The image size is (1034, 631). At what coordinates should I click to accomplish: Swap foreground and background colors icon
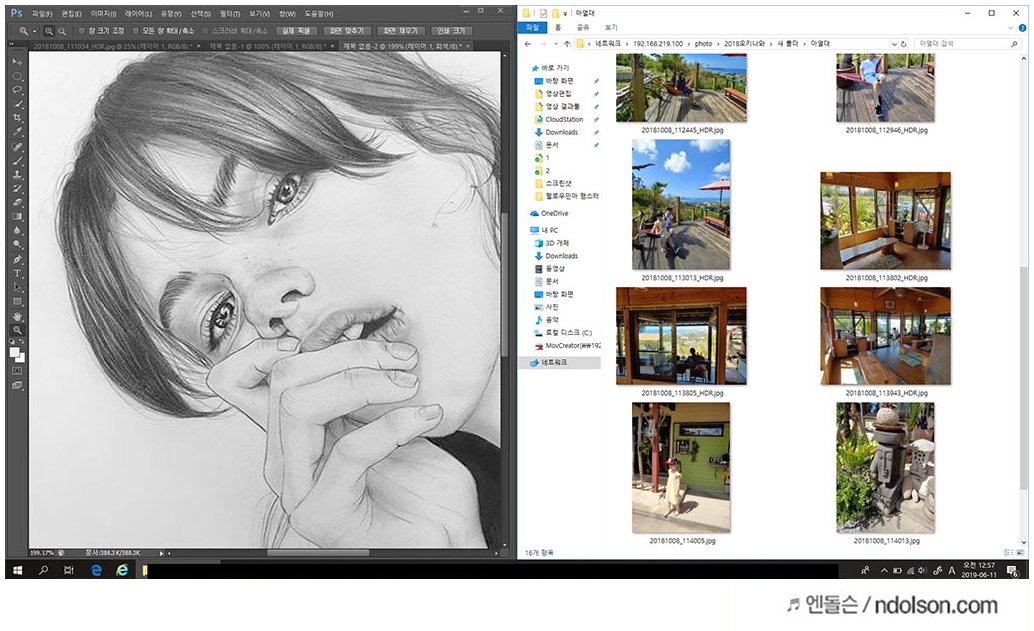(22, 342)
